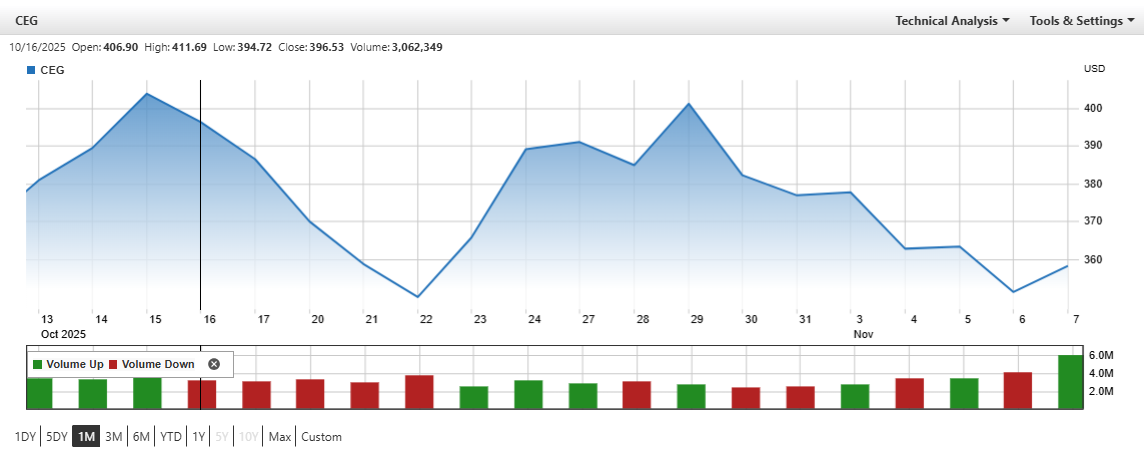Open Technical Analysis dropdown
The width and height of the screenshot is (1144, 455).
tap(952, 20)
